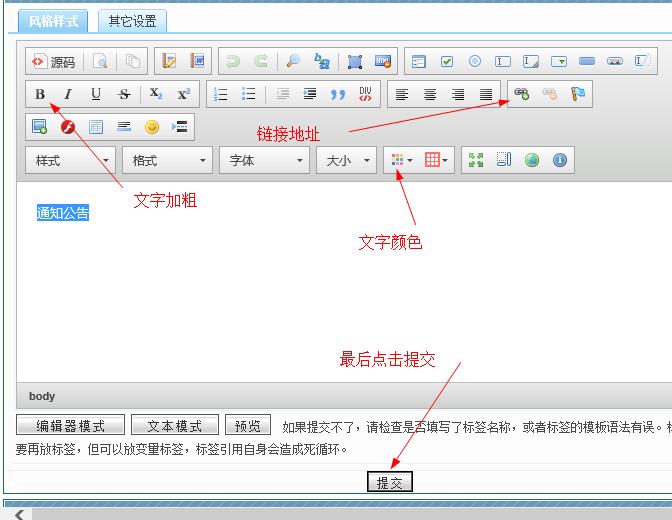Click the anchor flag icon
Screen dimensions: 672x520
[x=577, y=94]
